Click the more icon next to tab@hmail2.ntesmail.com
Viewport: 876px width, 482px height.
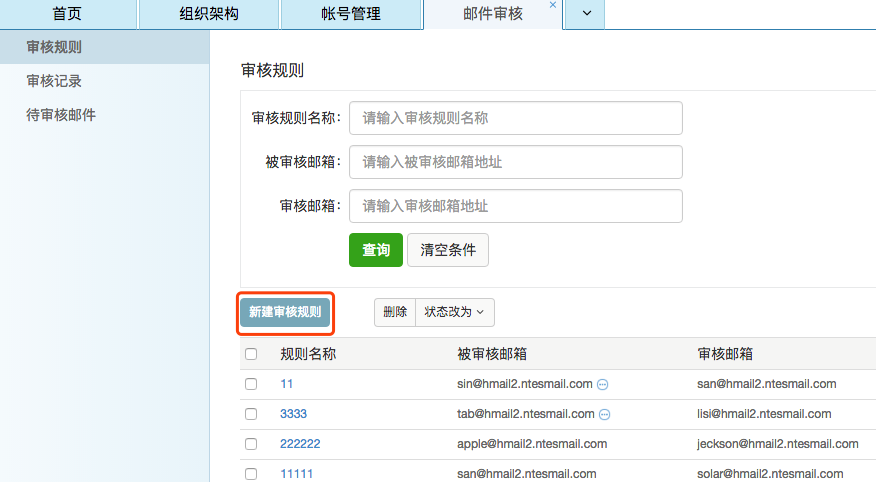pyautogui.click(x=605, y=414)
